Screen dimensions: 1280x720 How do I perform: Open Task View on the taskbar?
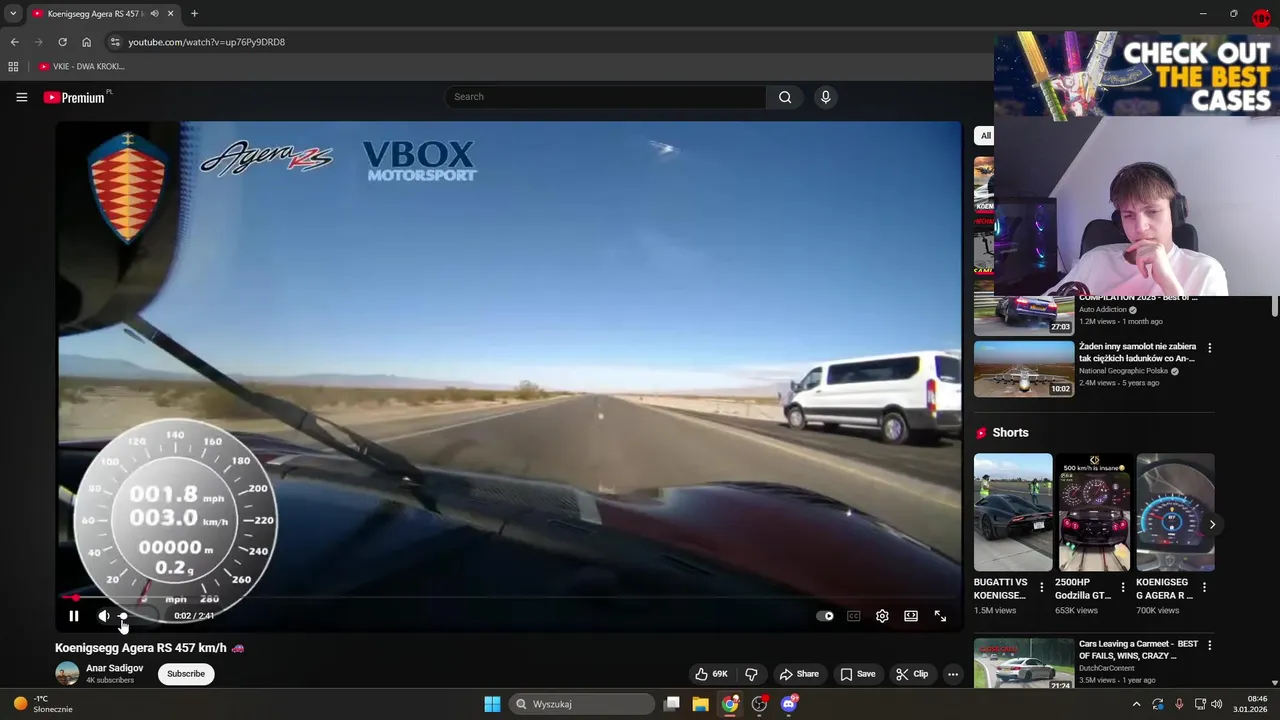pos(672,704)
